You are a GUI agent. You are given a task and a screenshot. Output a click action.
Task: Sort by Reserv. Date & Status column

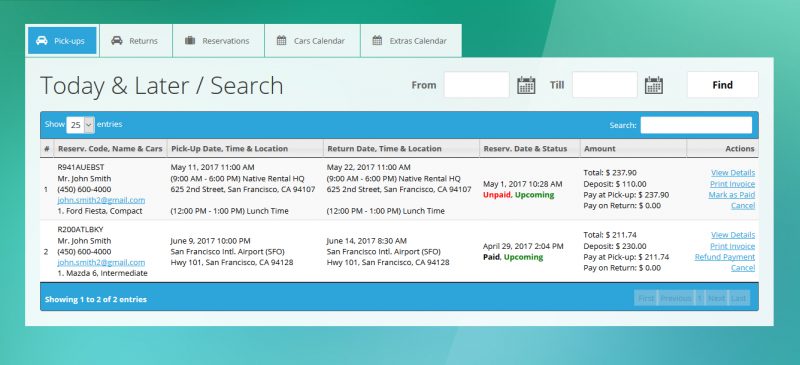530,149
